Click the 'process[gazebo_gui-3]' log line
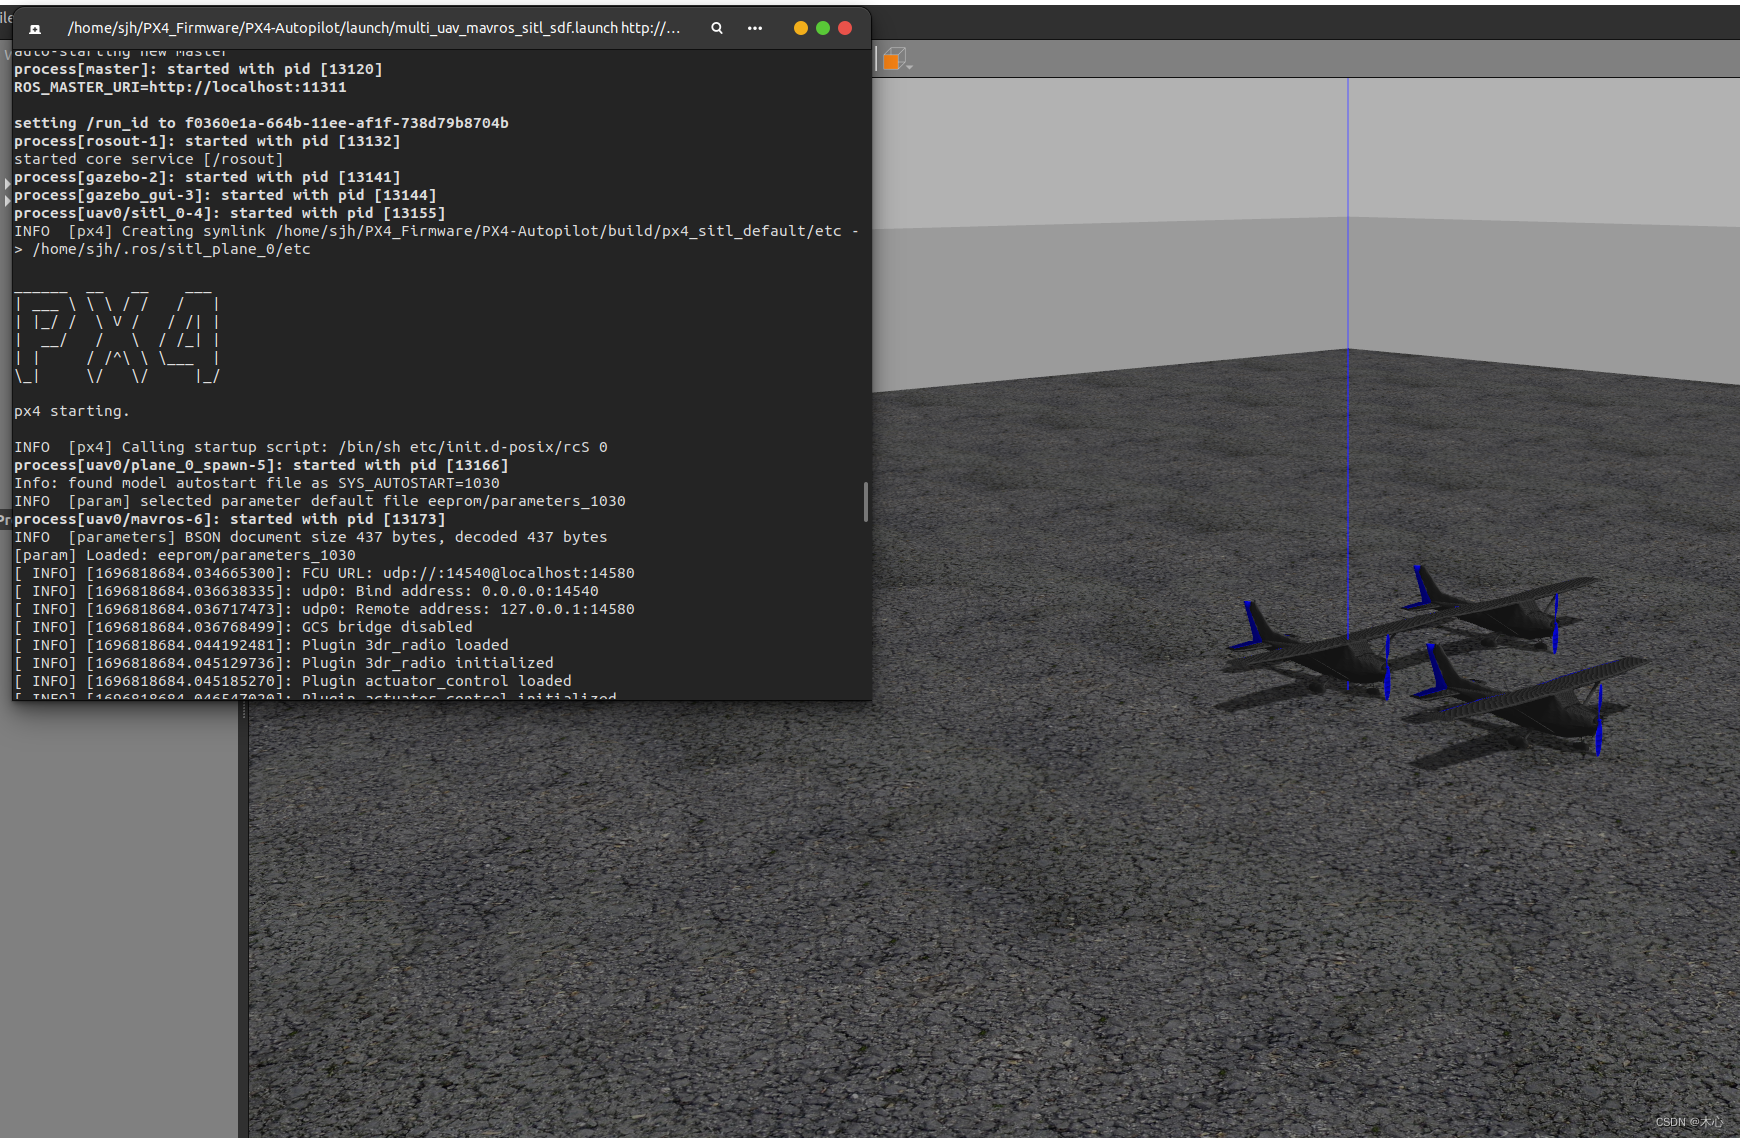Image resolution: width=1740 pixels, height=1138 pixels. 225,195
